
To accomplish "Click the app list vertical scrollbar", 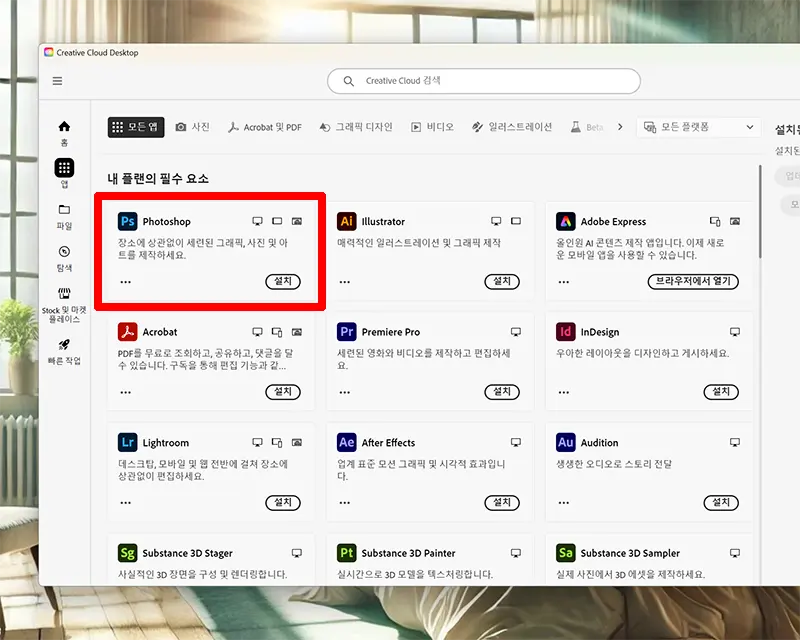I will tap(760, 211).
